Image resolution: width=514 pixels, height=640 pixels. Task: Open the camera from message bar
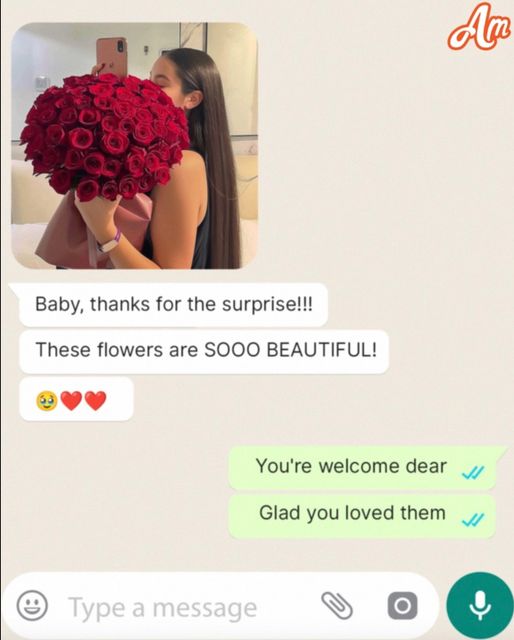tap(402, 606)
